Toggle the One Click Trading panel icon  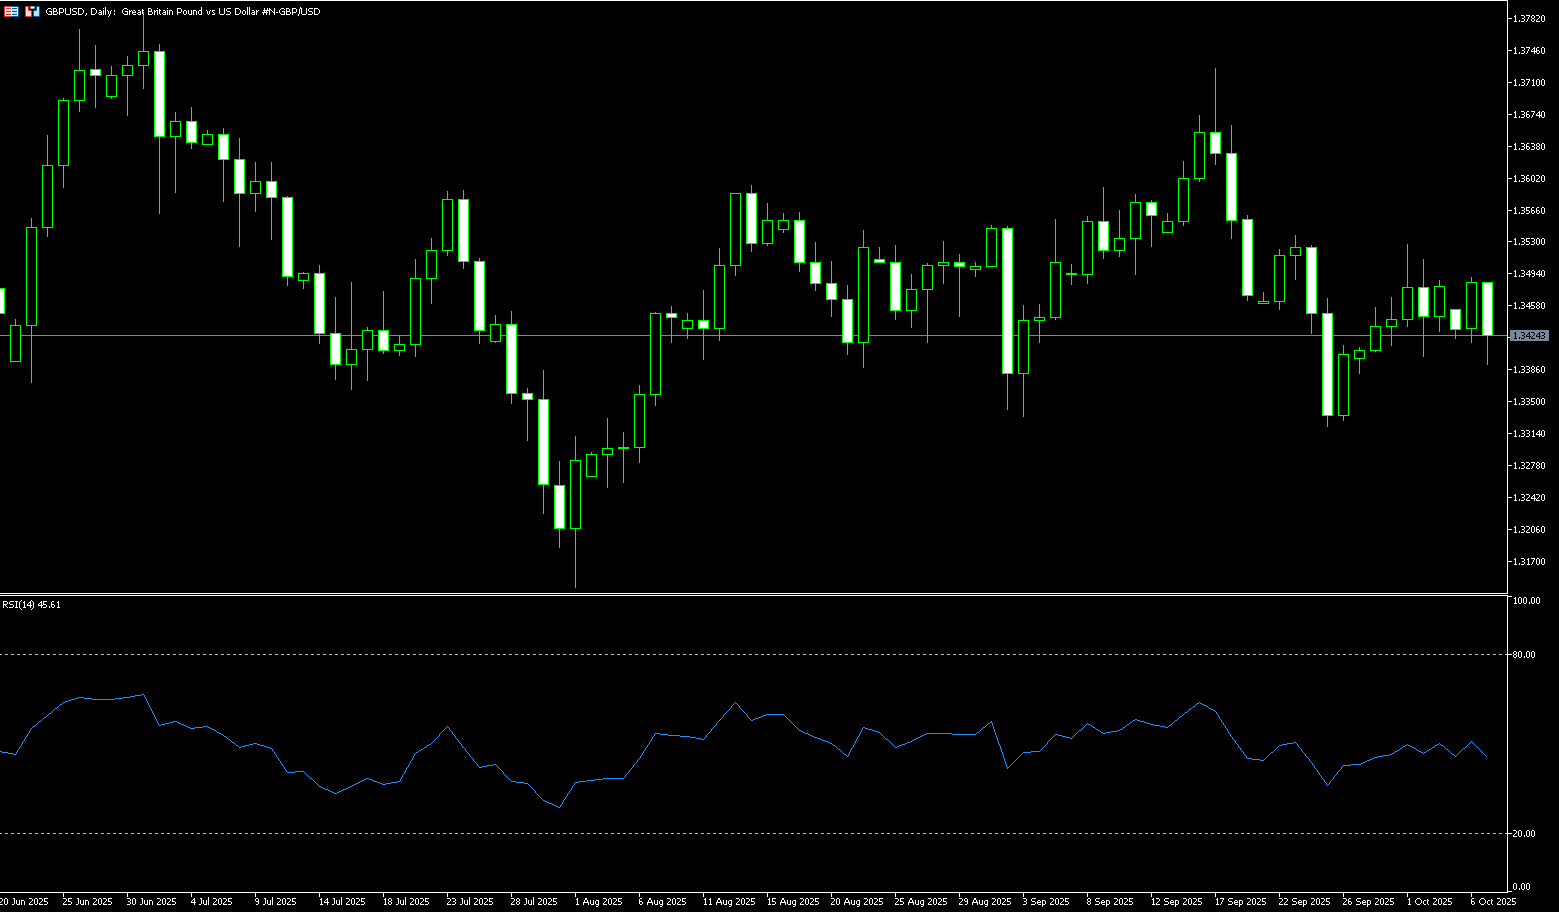[33, 11]
